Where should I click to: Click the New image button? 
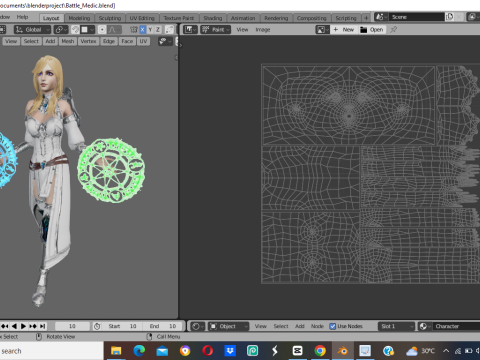[344, 30]
